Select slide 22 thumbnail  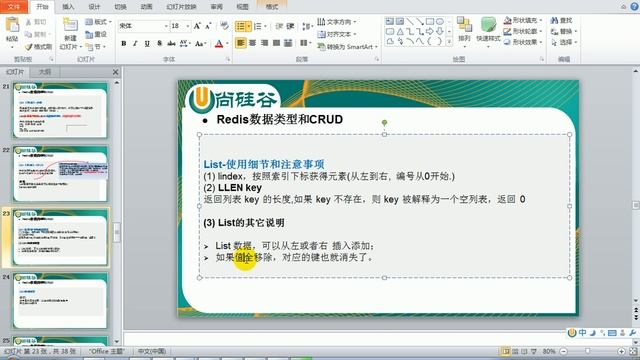click(60, 174)
